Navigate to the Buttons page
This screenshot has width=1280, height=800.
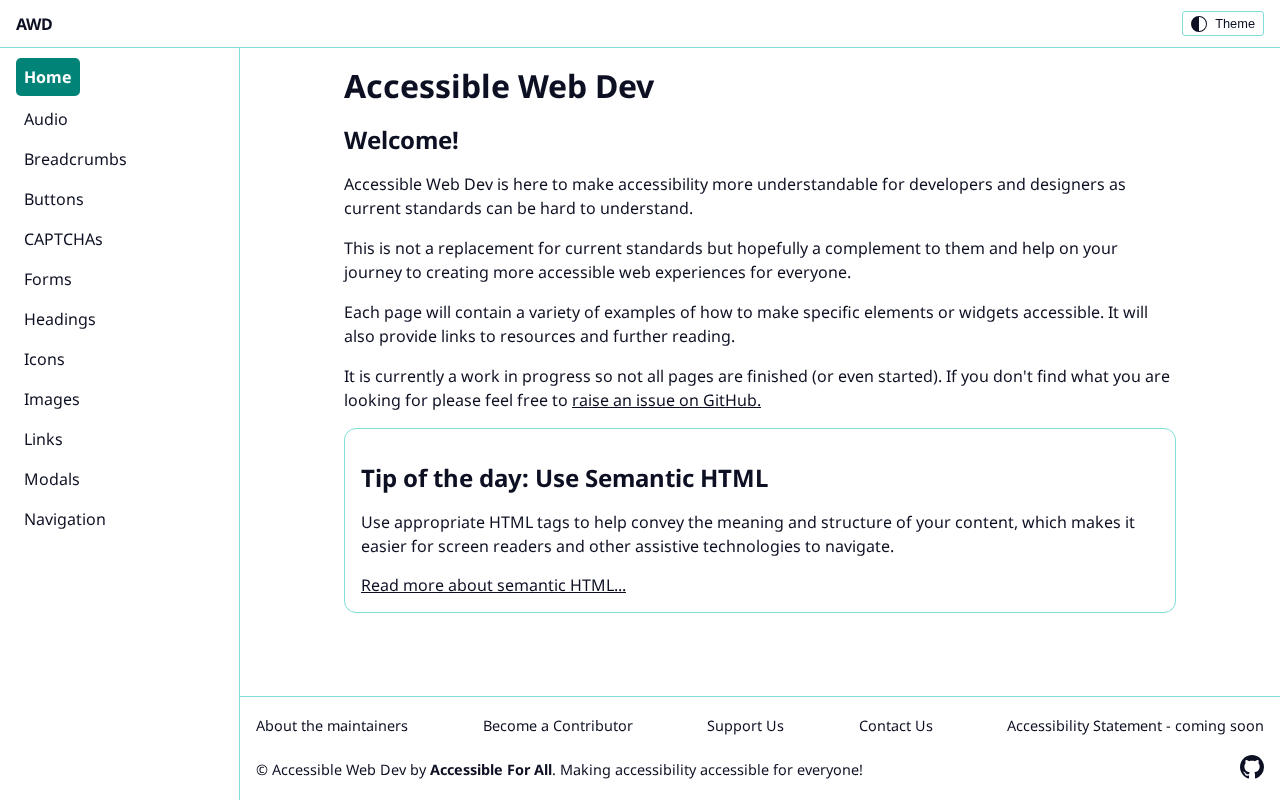54,199
